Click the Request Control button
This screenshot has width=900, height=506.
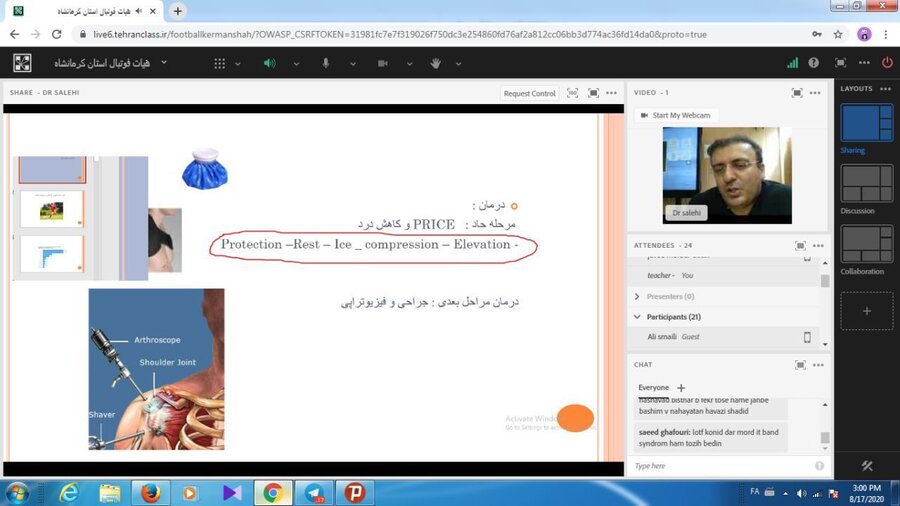tap(529, 93)
